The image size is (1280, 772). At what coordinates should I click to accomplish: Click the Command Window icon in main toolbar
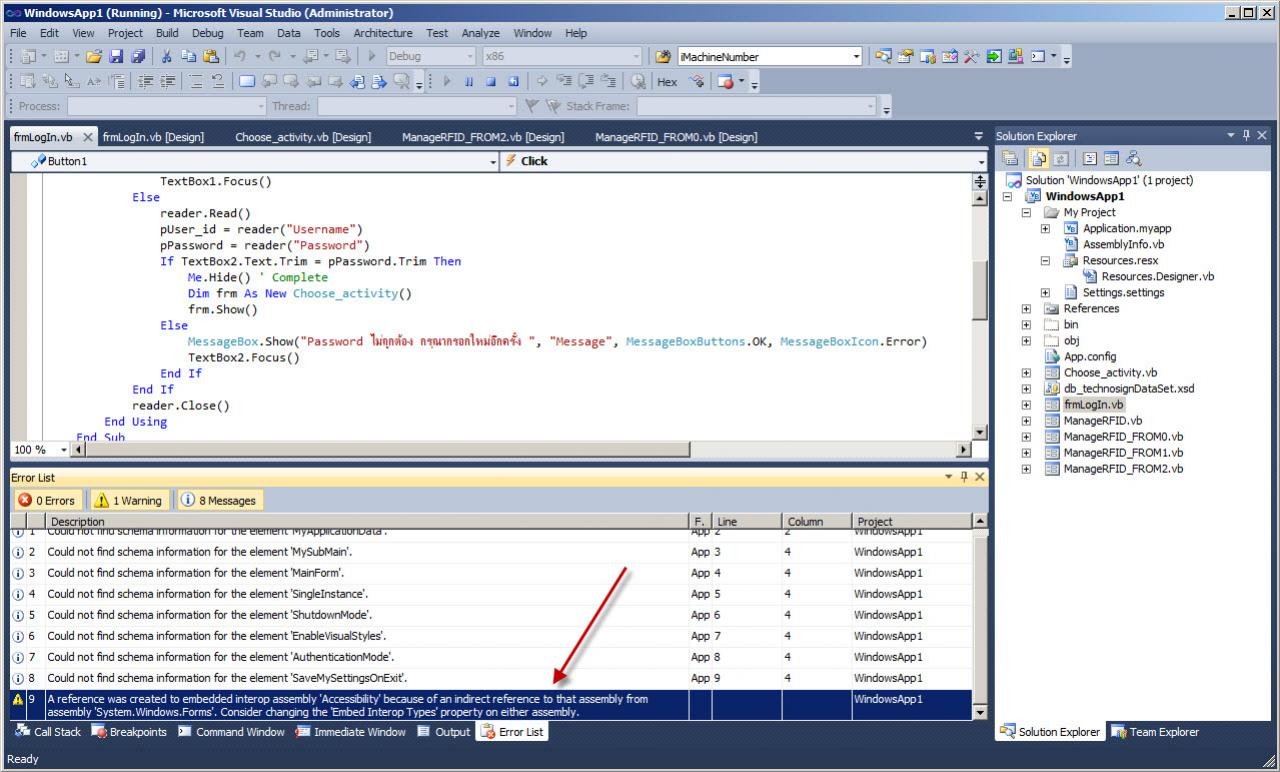pyautogui.click(x=1037, y=57)
